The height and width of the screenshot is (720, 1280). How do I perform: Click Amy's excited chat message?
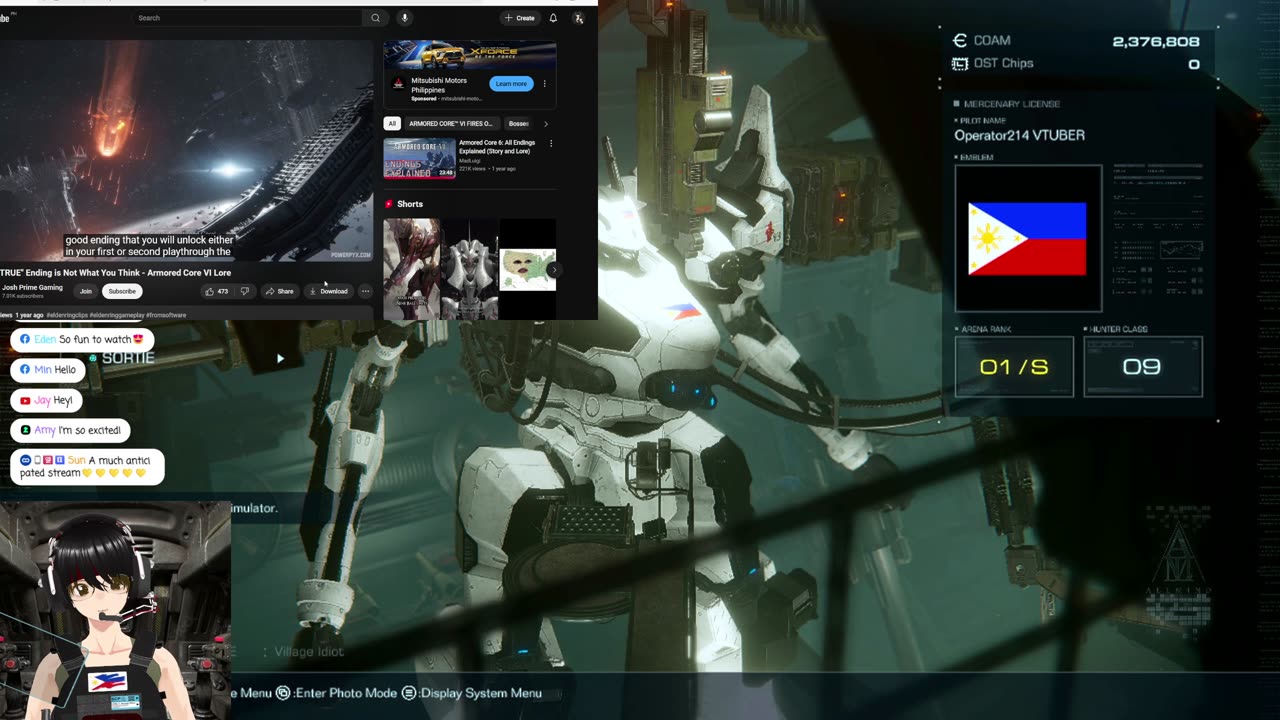[x=70, y=431]
